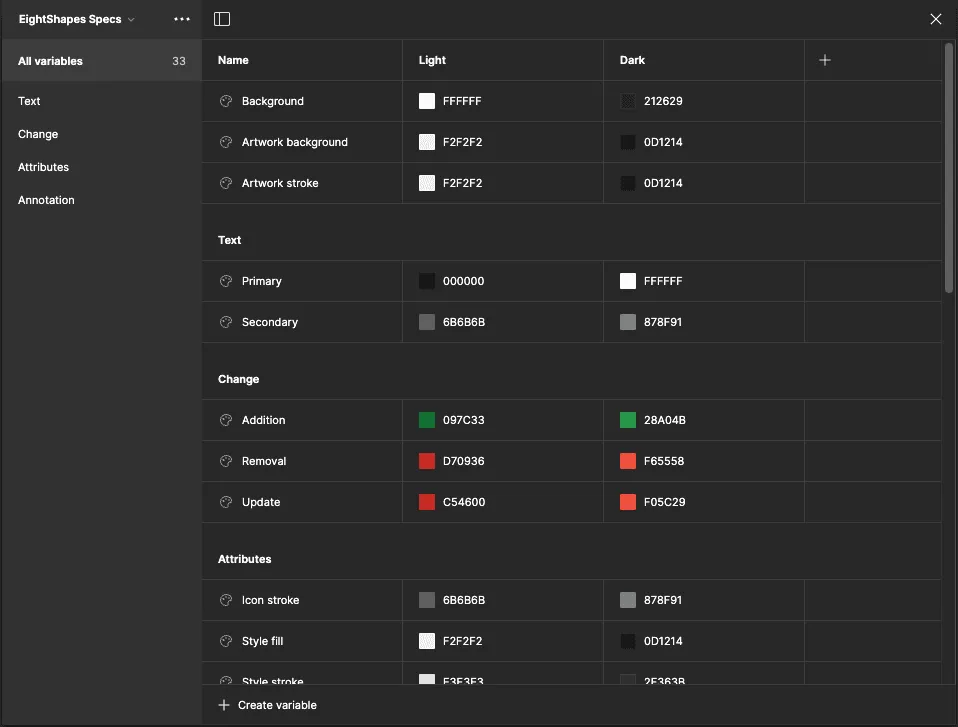Screen dimensions: 958x727
Task: Click the Text group heading in table
Action: tap(229, 240)
